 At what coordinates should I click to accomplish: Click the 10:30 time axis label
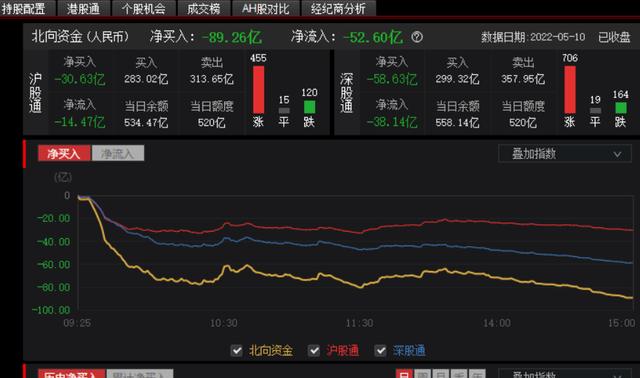coord(223,323)
